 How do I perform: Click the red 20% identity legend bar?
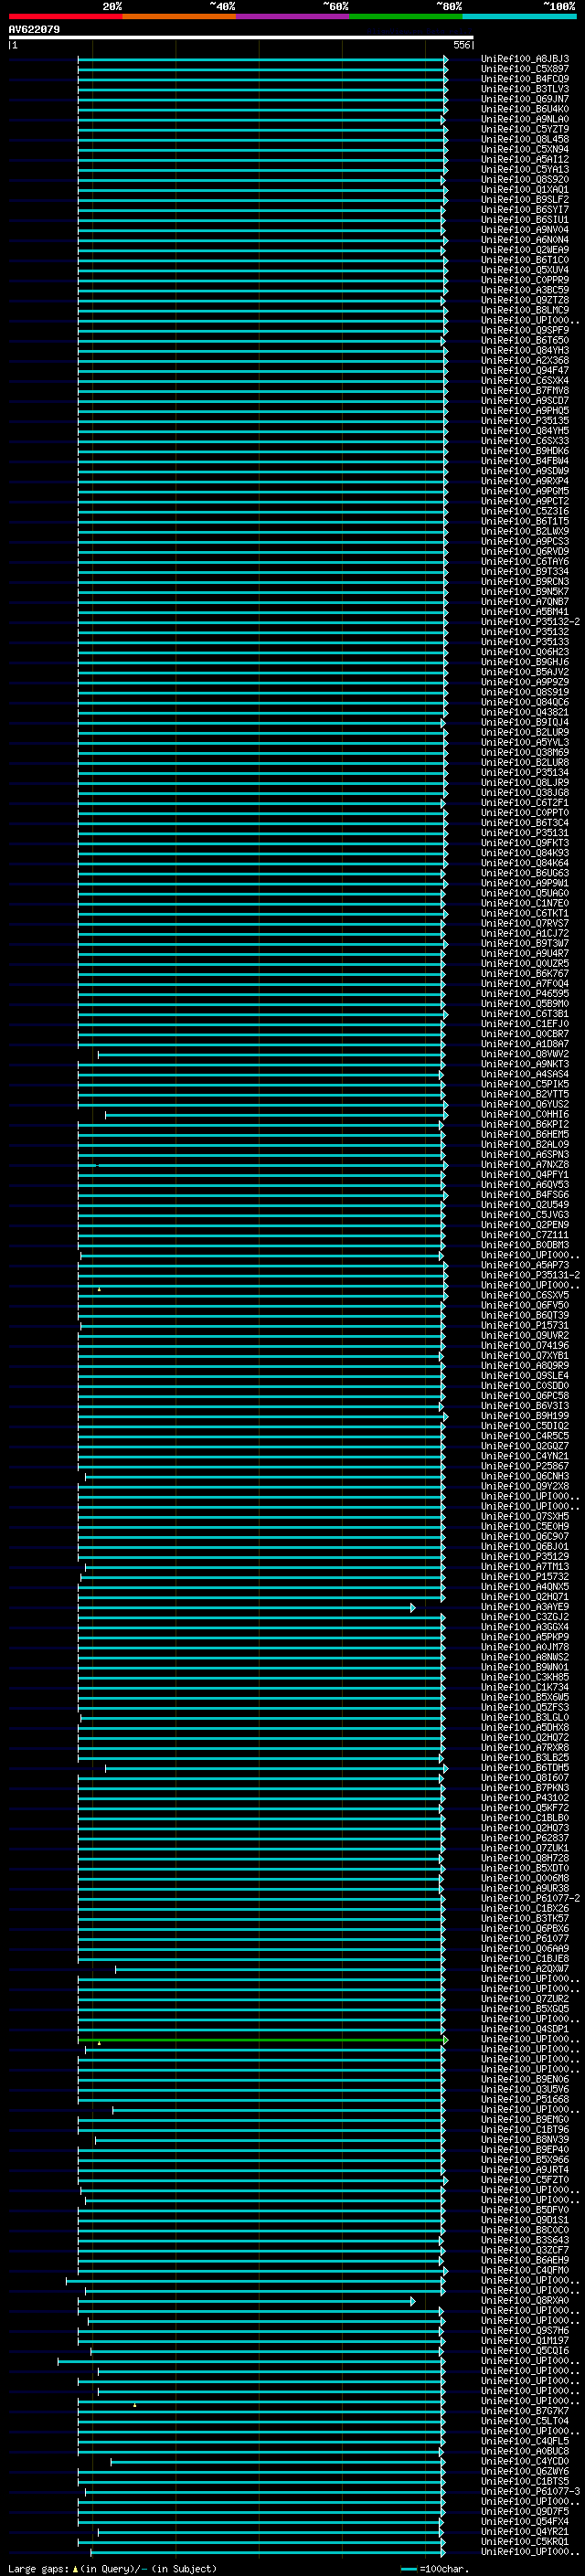tap(65, 16)
